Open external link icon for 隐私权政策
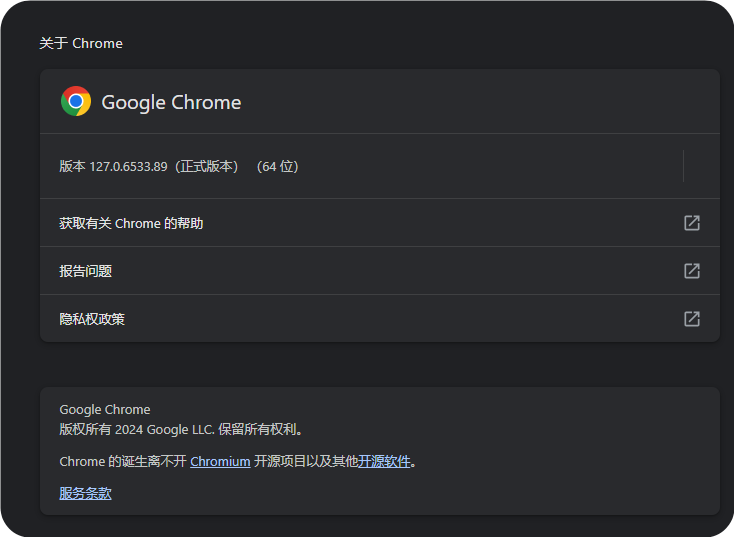734x537 pixels. point(692,319)
